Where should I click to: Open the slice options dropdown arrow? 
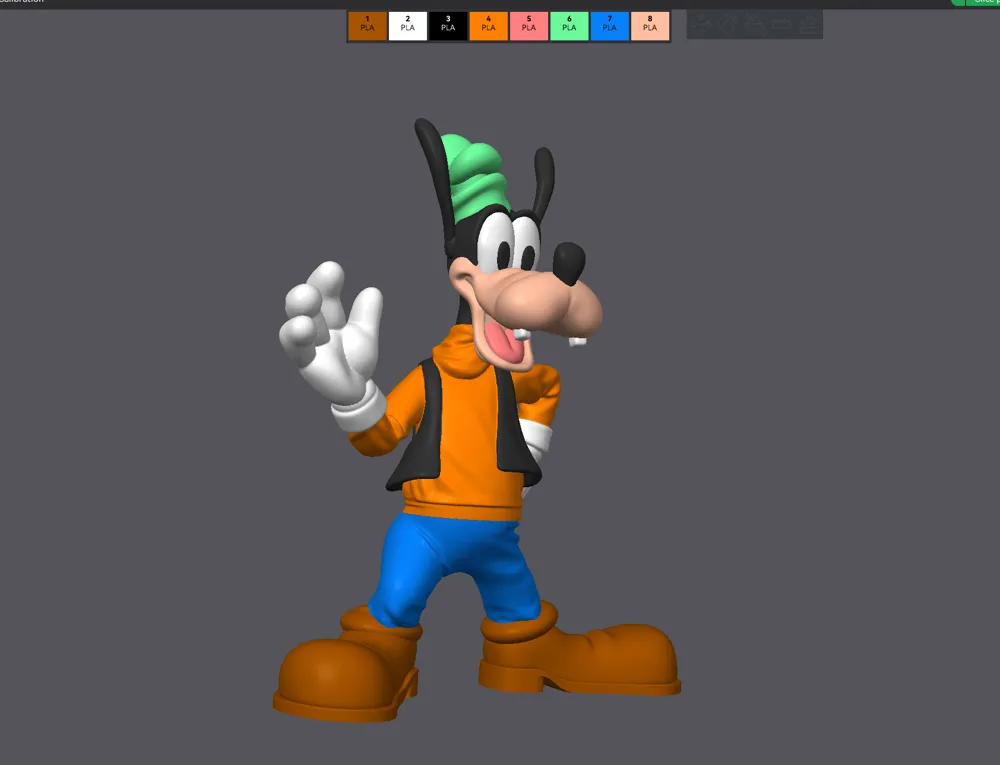(957, 3)
